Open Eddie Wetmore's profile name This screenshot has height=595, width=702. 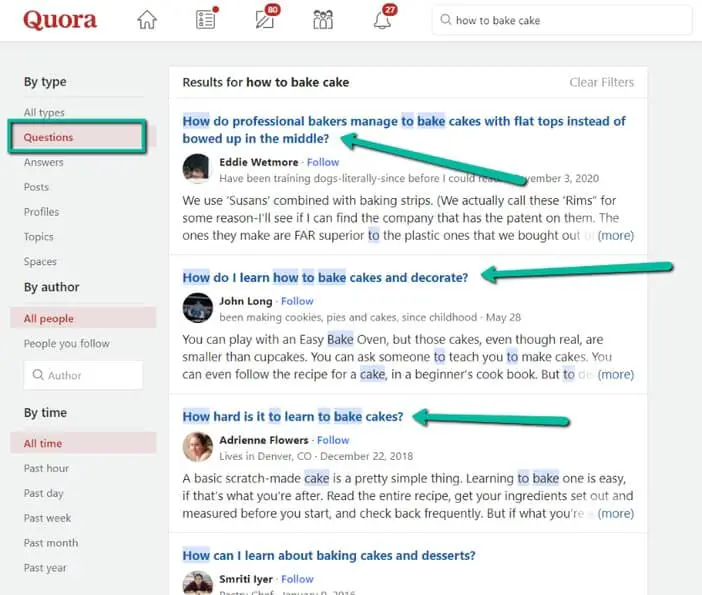pos(259,162)
